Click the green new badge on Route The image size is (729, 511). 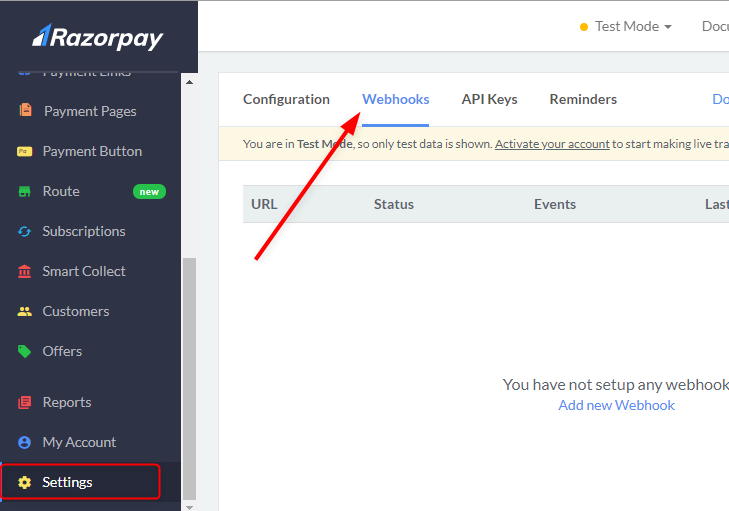[x=149, y=192]
